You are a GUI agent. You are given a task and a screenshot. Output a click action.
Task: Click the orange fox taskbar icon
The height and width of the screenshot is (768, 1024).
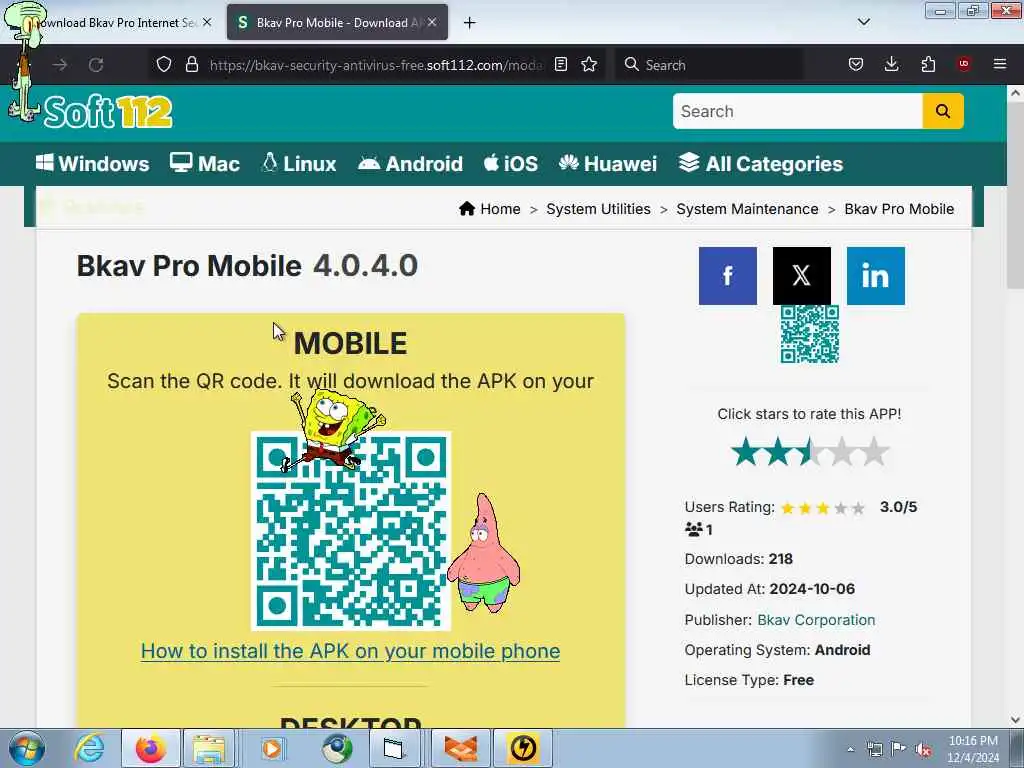pos(460,748)
